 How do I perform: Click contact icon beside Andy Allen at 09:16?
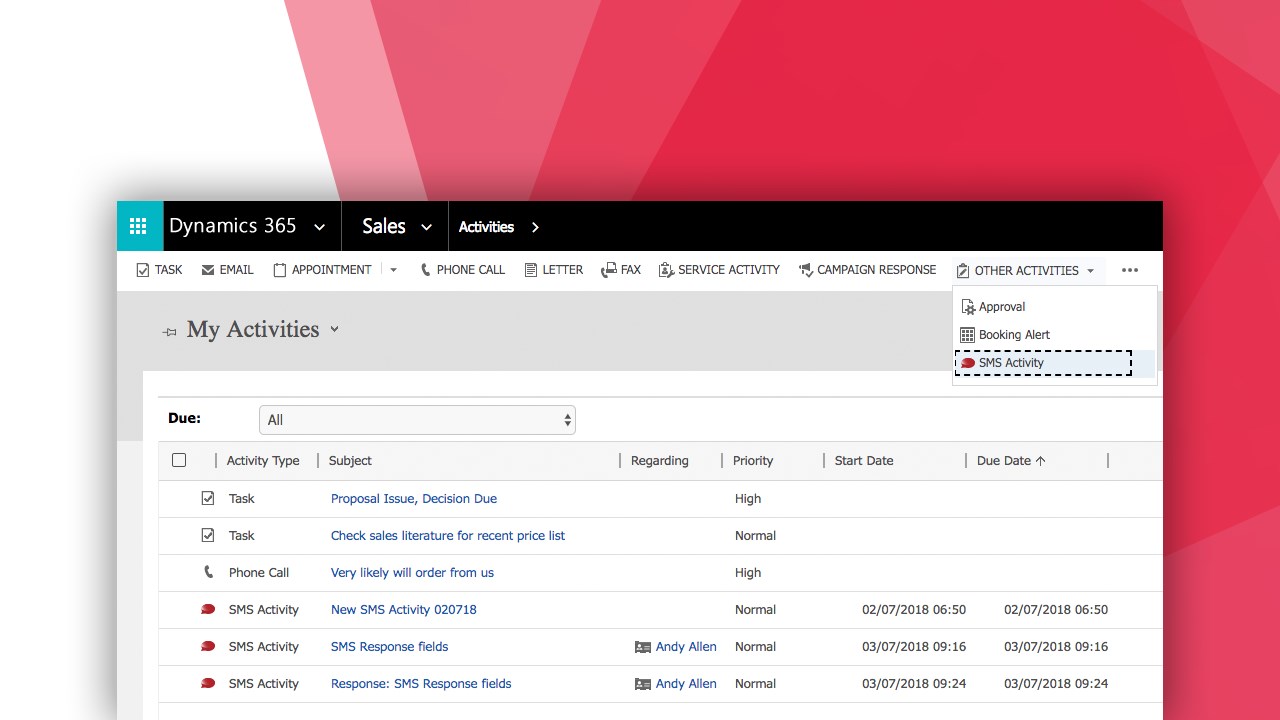643,647
